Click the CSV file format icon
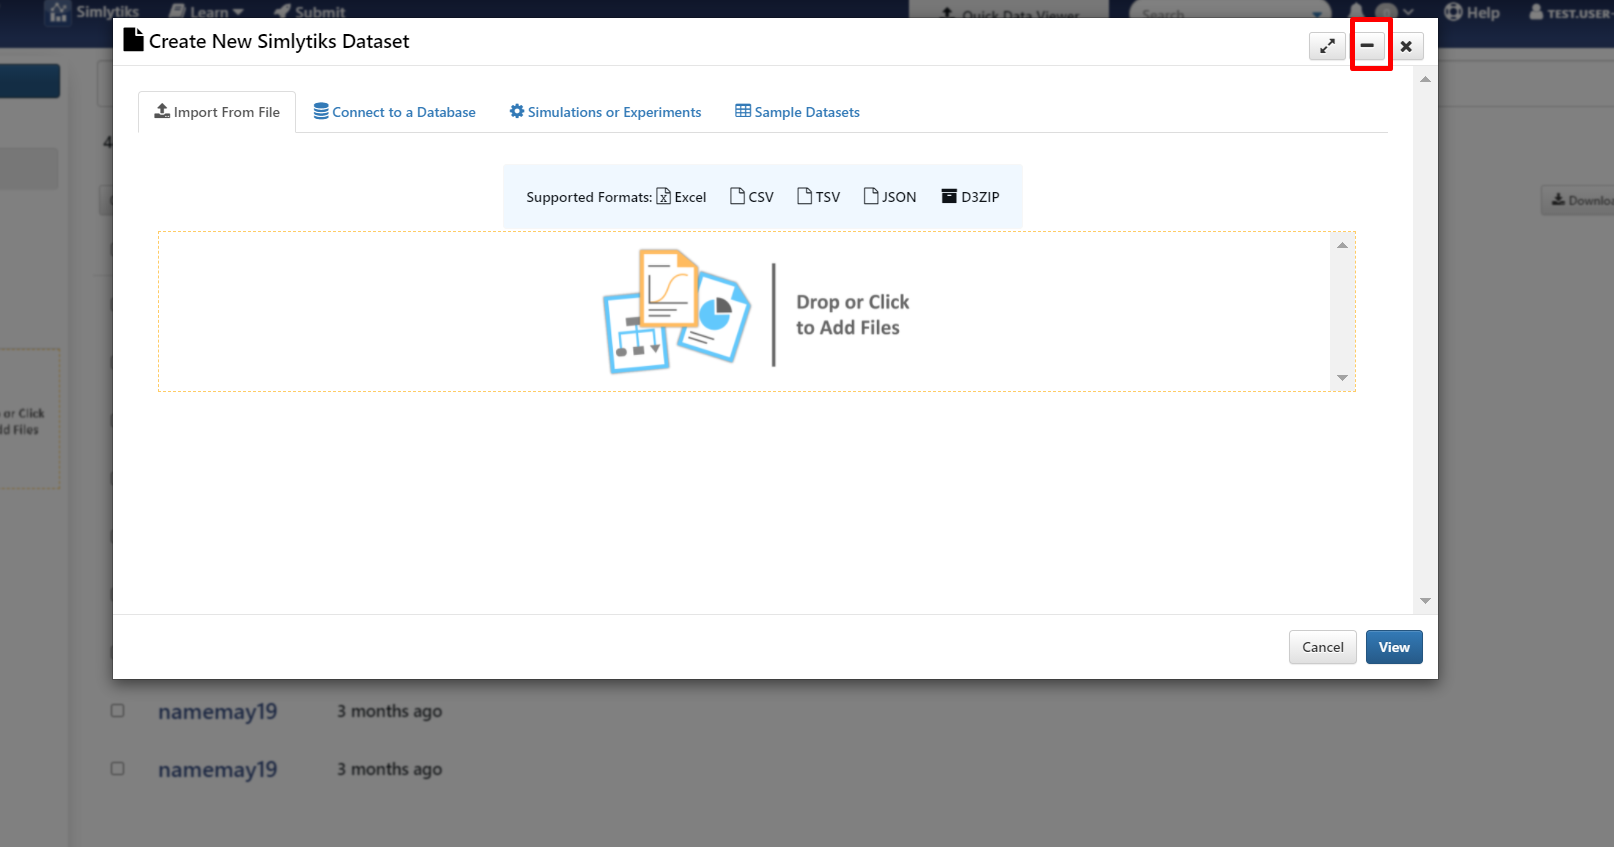 click(737, 196)
